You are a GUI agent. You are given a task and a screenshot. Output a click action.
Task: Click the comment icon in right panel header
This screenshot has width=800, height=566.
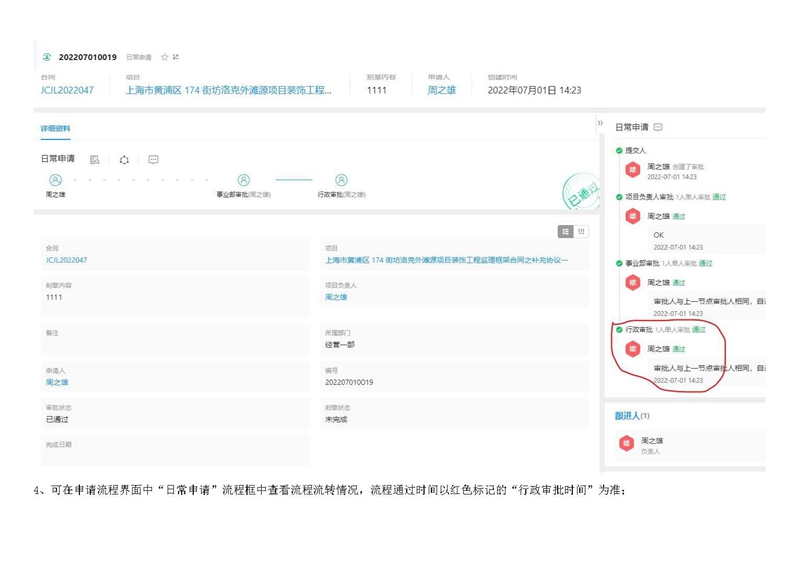pyautogui.click(x=658, y=128)
